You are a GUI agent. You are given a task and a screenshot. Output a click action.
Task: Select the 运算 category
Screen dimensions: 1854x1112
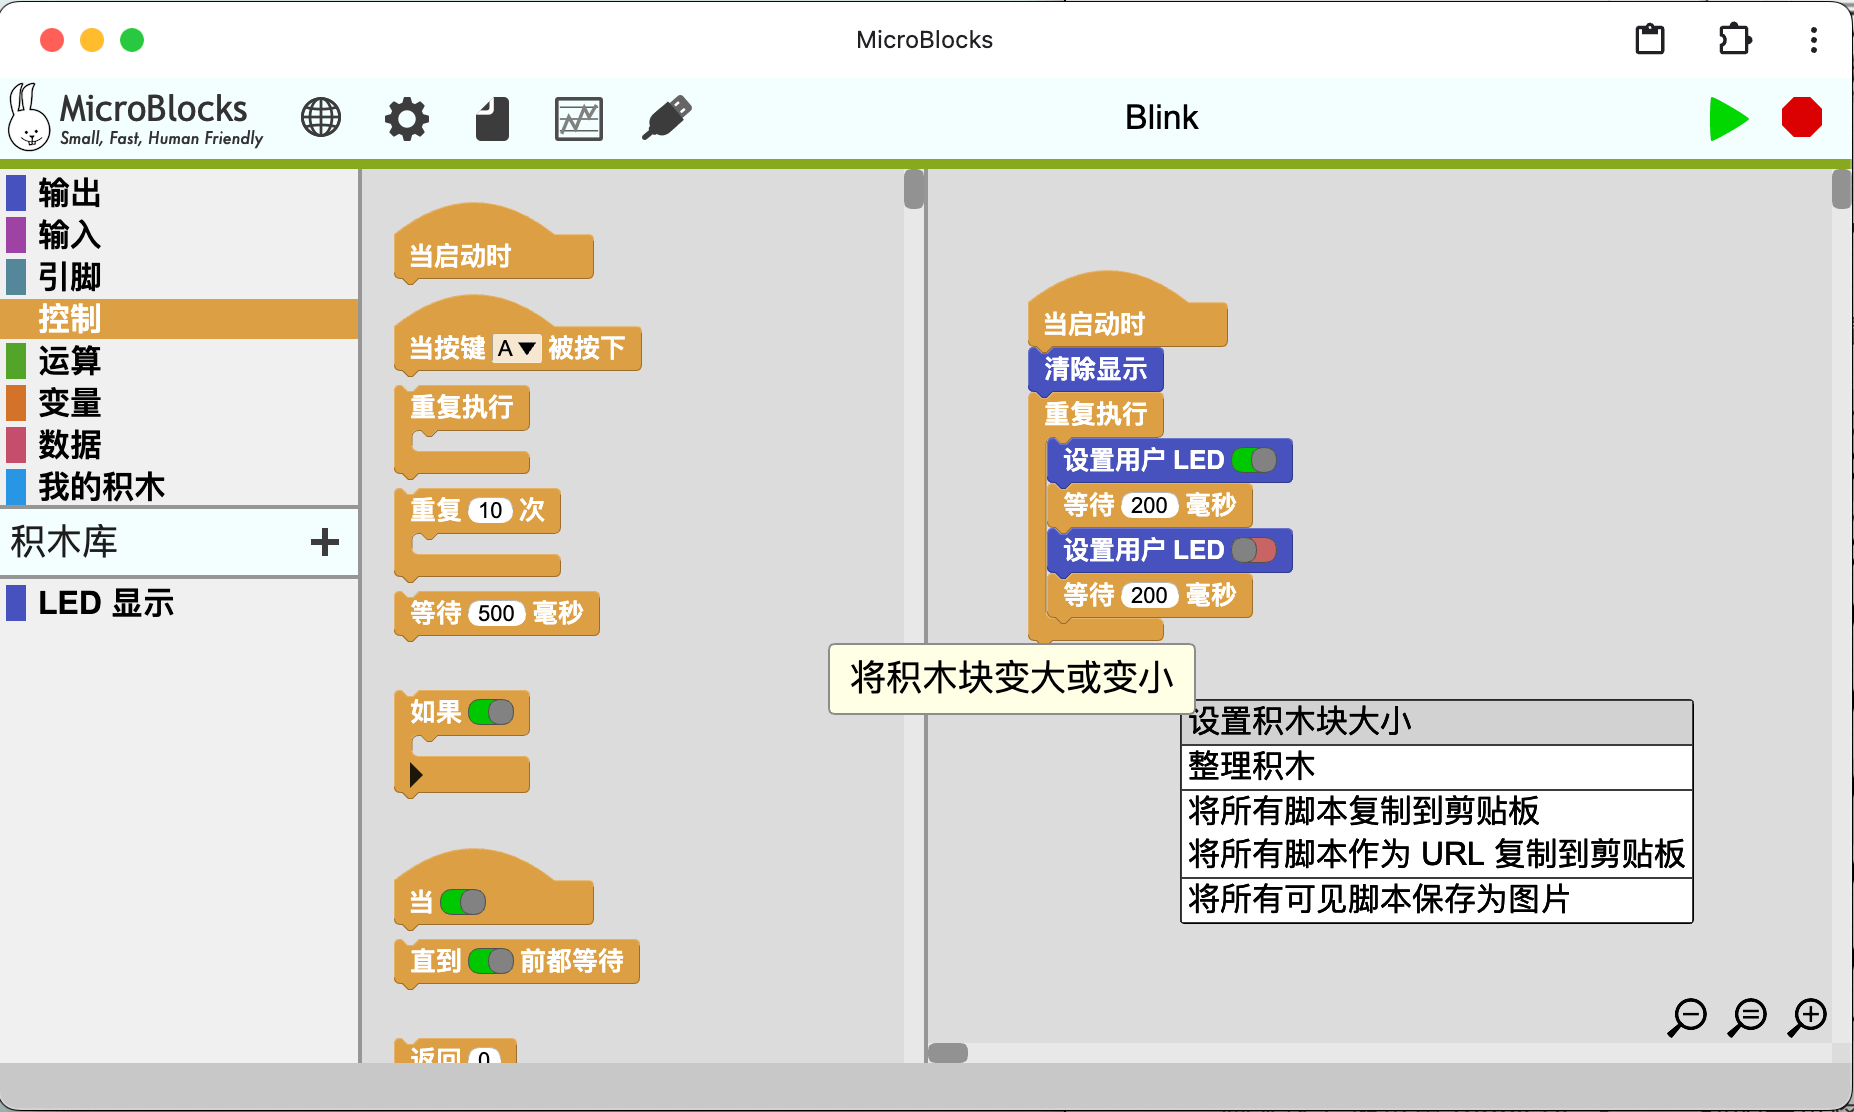[x=180, y=361]
